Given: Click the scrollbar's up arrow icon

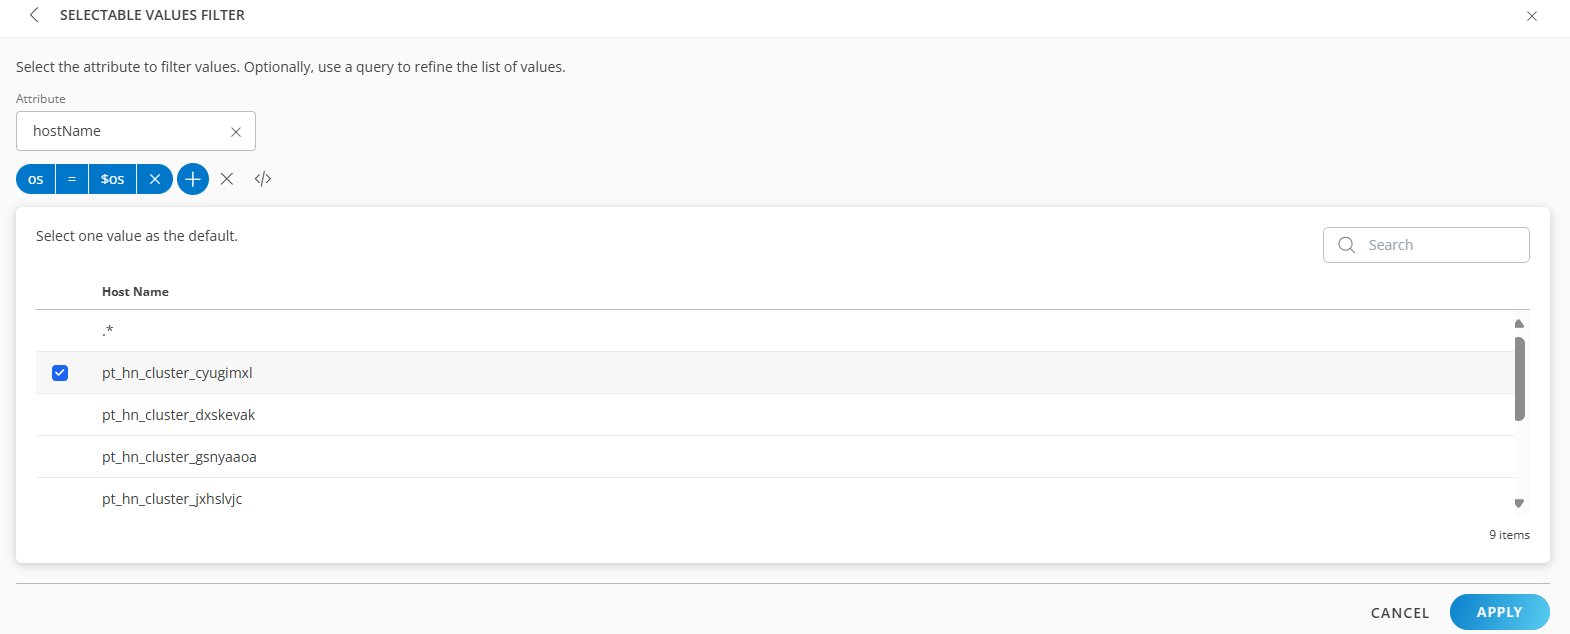Looking at the screenshot, I should 1518,322.
